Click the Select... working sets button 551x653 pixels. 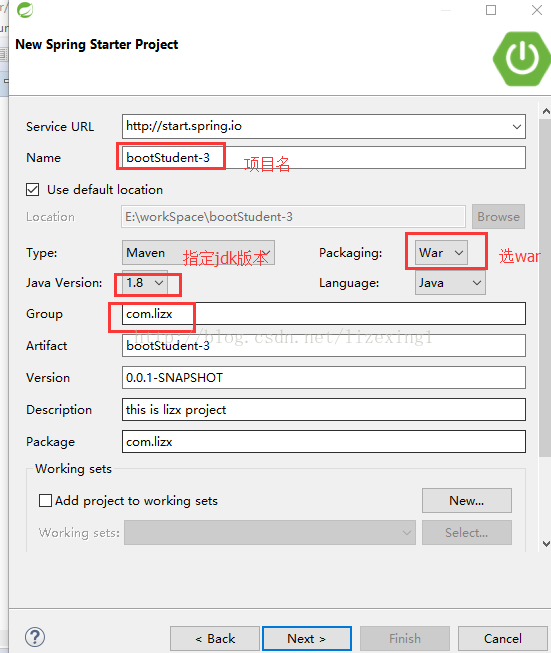(466, 532)
